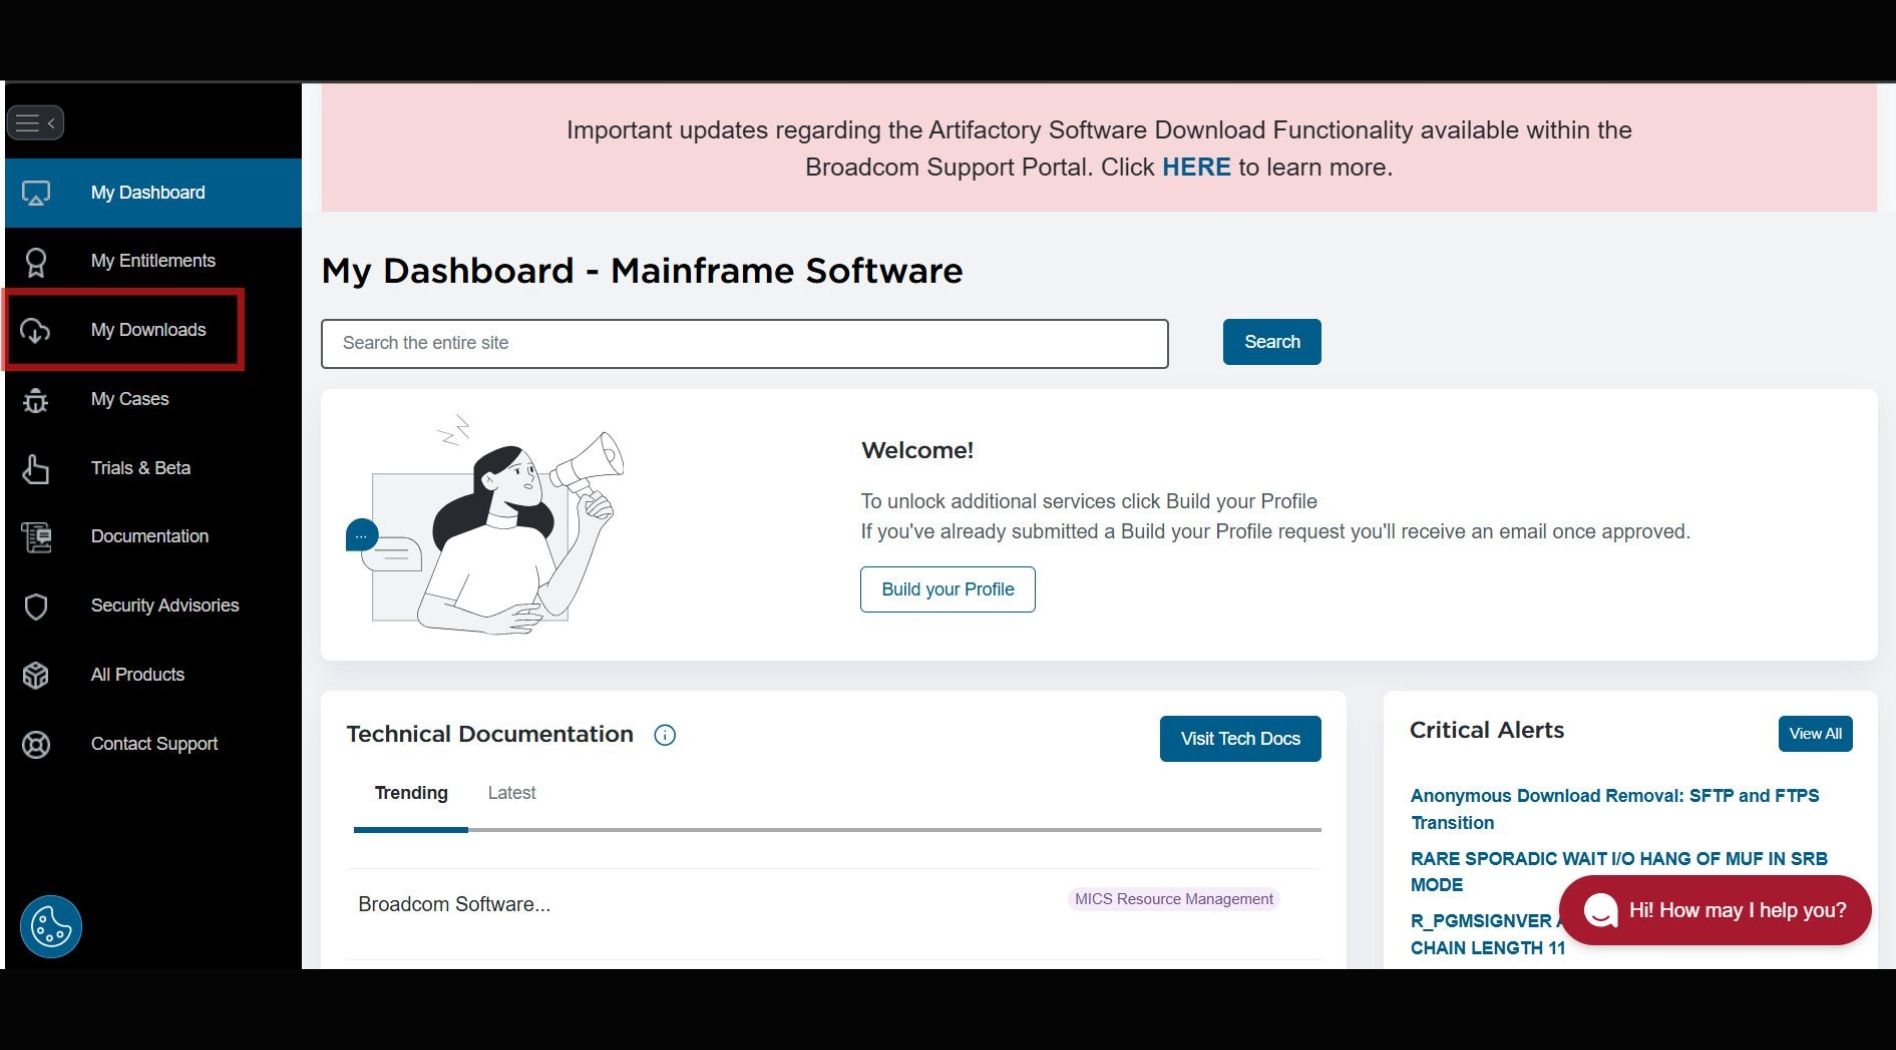Open My Dashboard monitor icon
The height and width of the screenshot is (1050, 1896).
pyautogui.click(x=36, y=193)
